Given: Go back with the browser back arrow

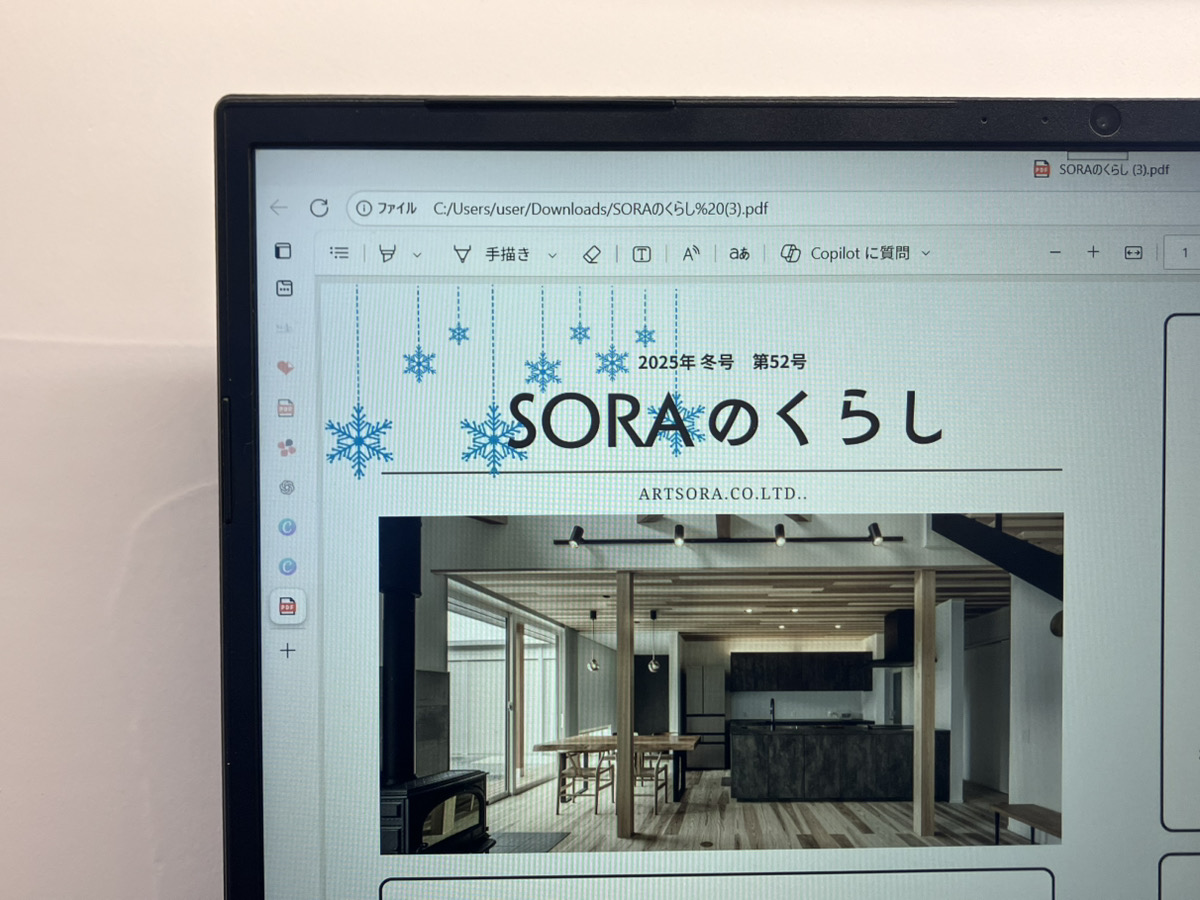Looking at the screenshot, I should 278,208.
